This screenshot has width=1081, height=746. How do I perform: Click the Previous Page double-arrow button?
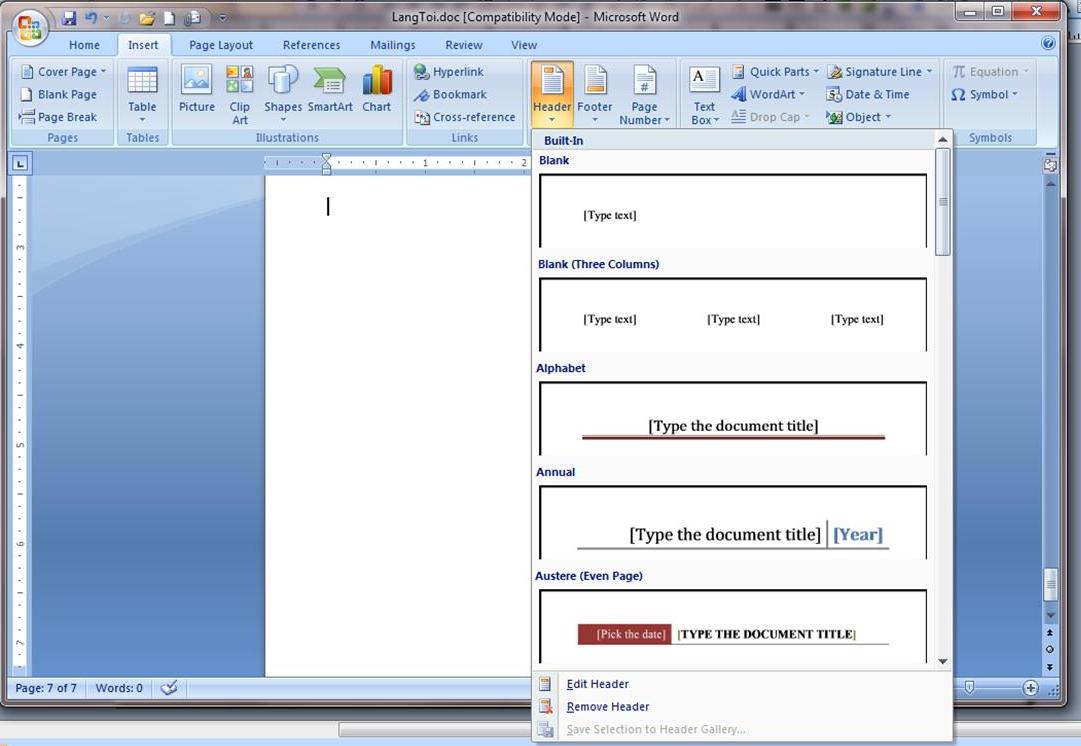tap(1049, 632)
